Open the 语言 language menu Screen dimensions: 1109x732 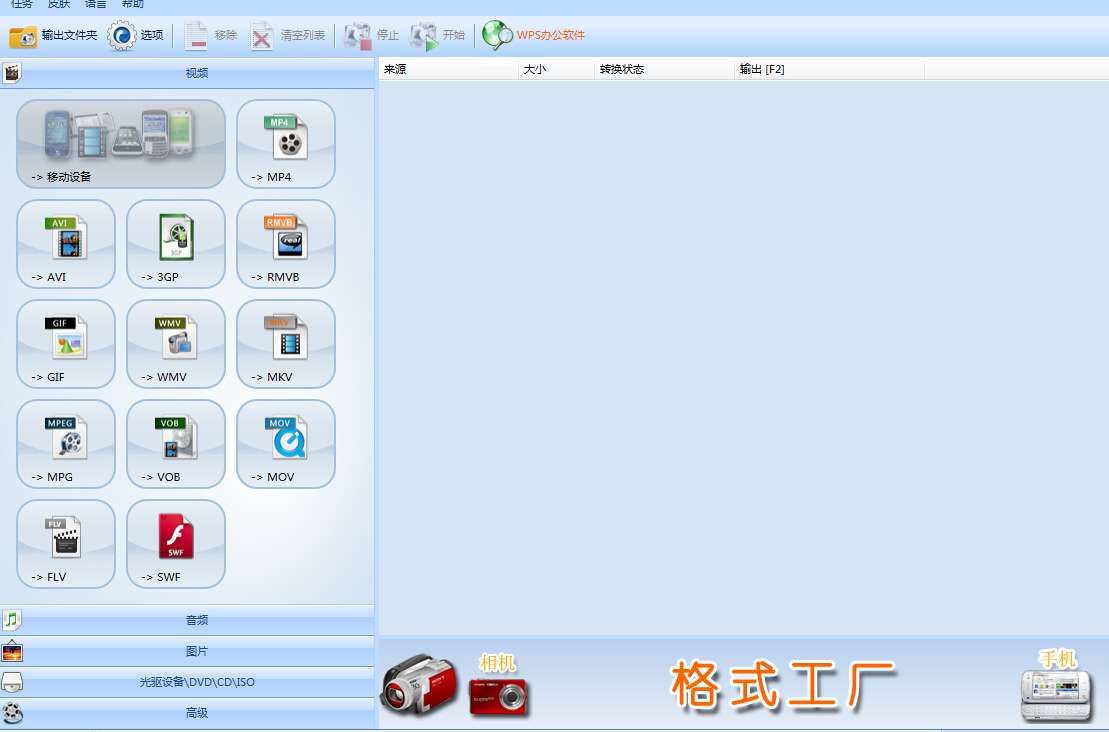95,4
